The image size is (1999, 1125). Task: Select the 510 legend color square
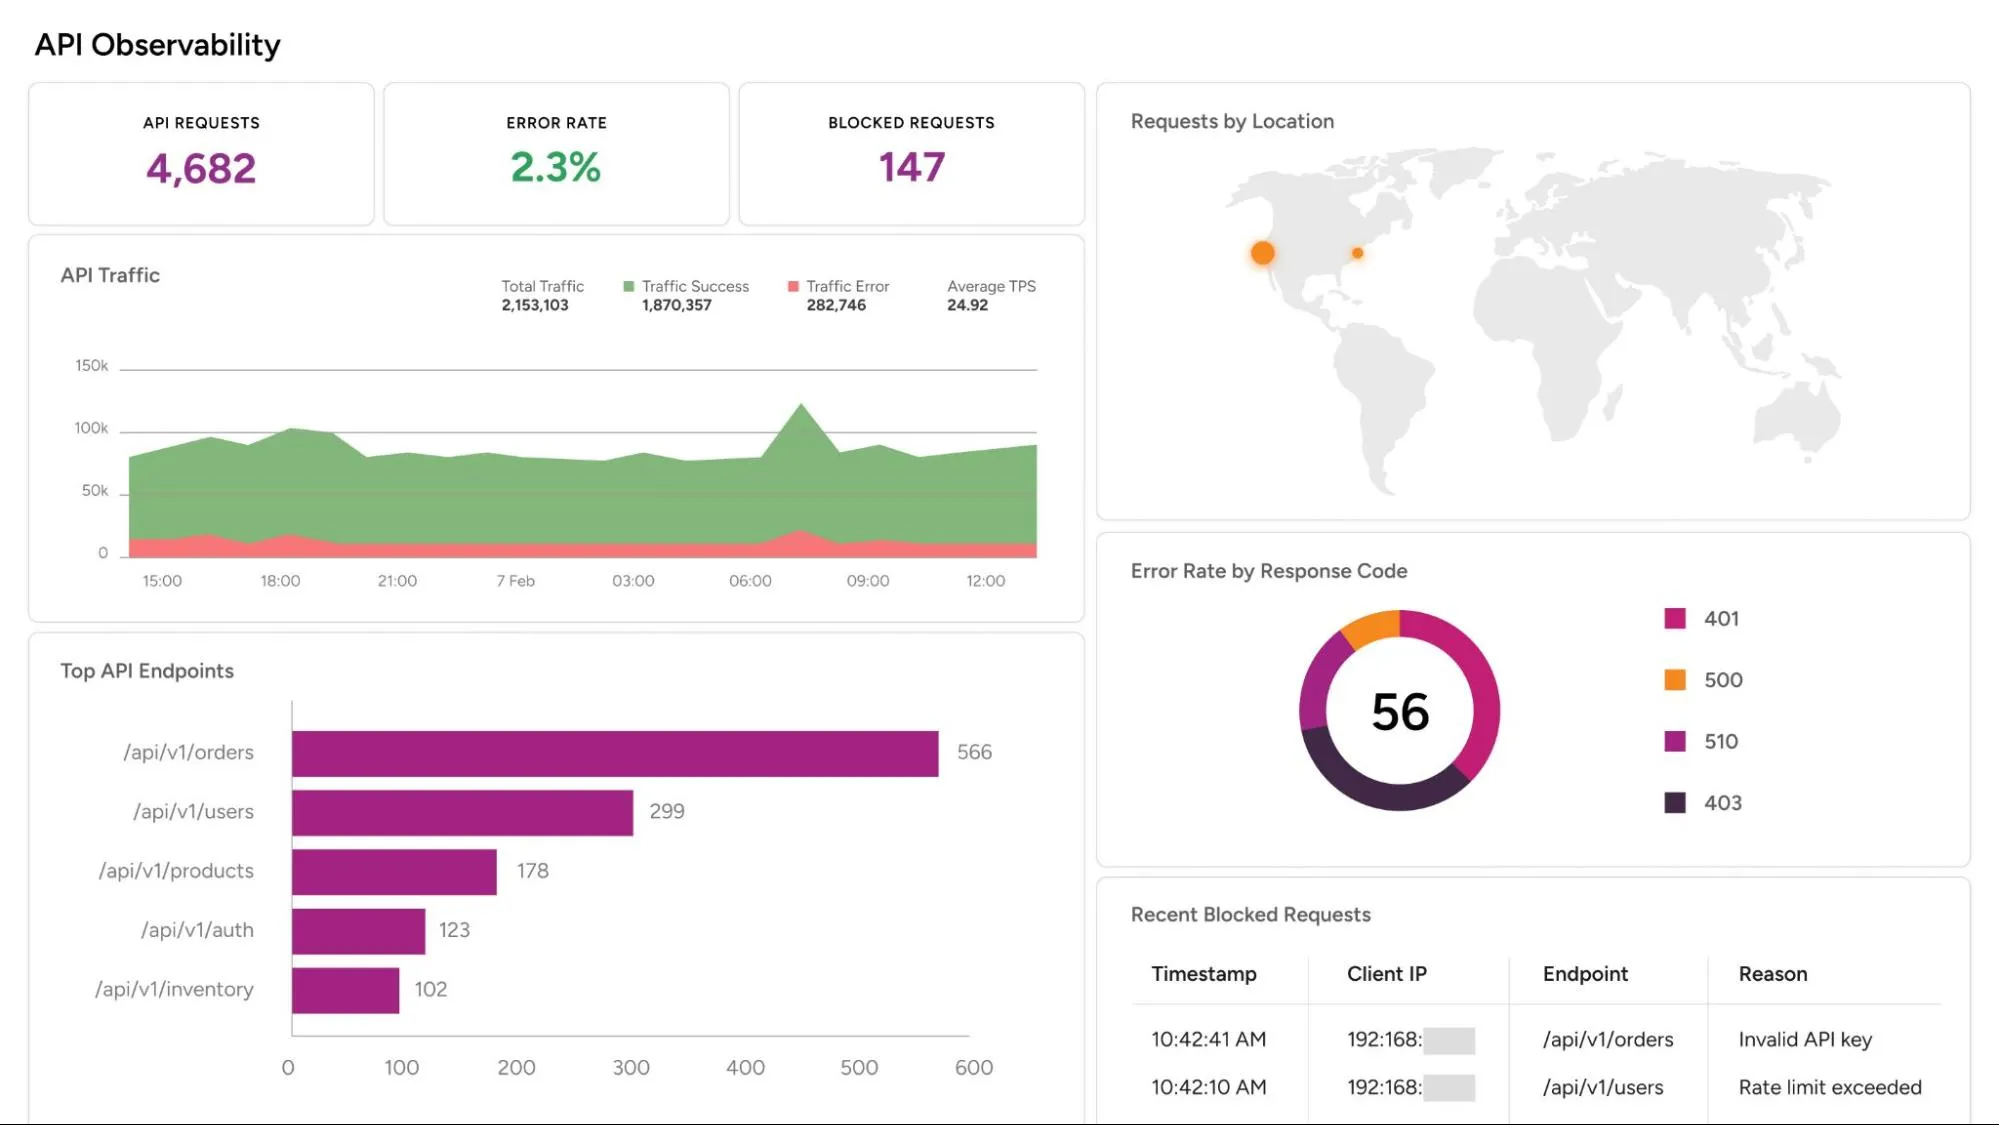click(1675, 741)
